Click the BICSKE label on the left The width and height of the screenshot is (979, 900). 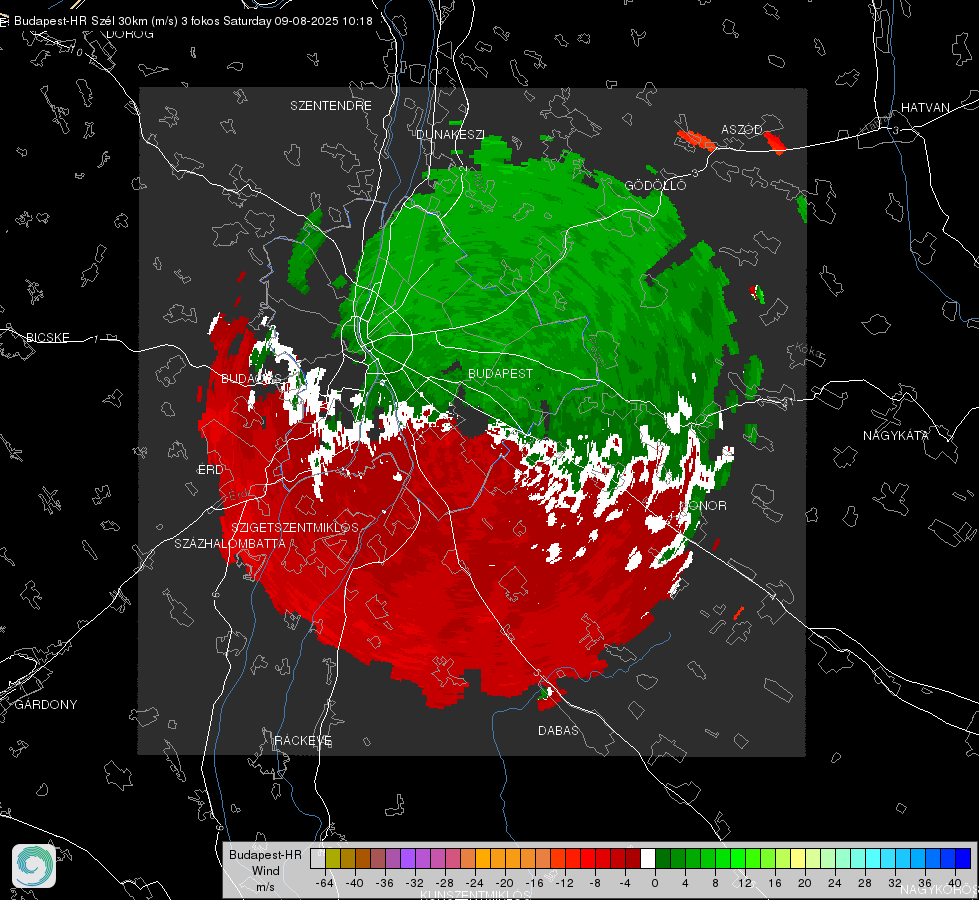pyautogui.click(x=47, y=337)
